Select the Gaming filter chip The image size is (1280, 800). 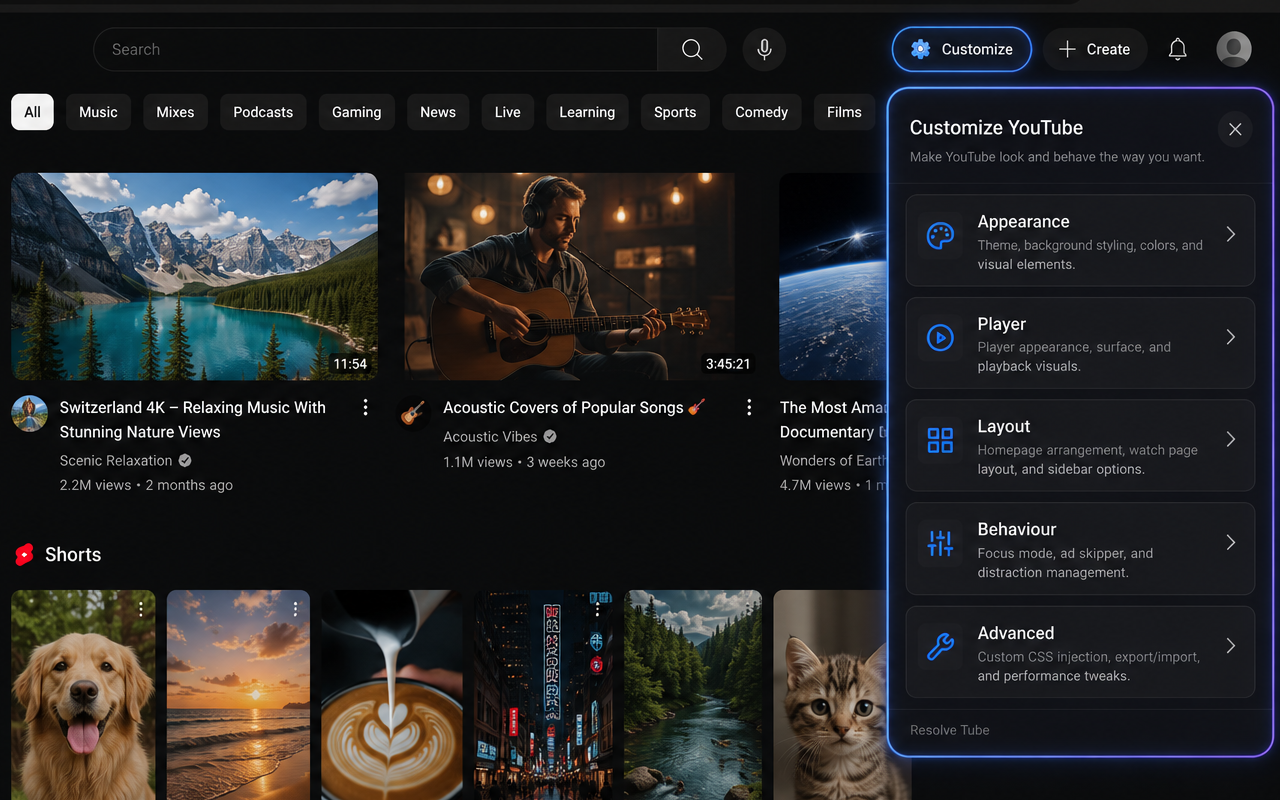pos(357,112)
